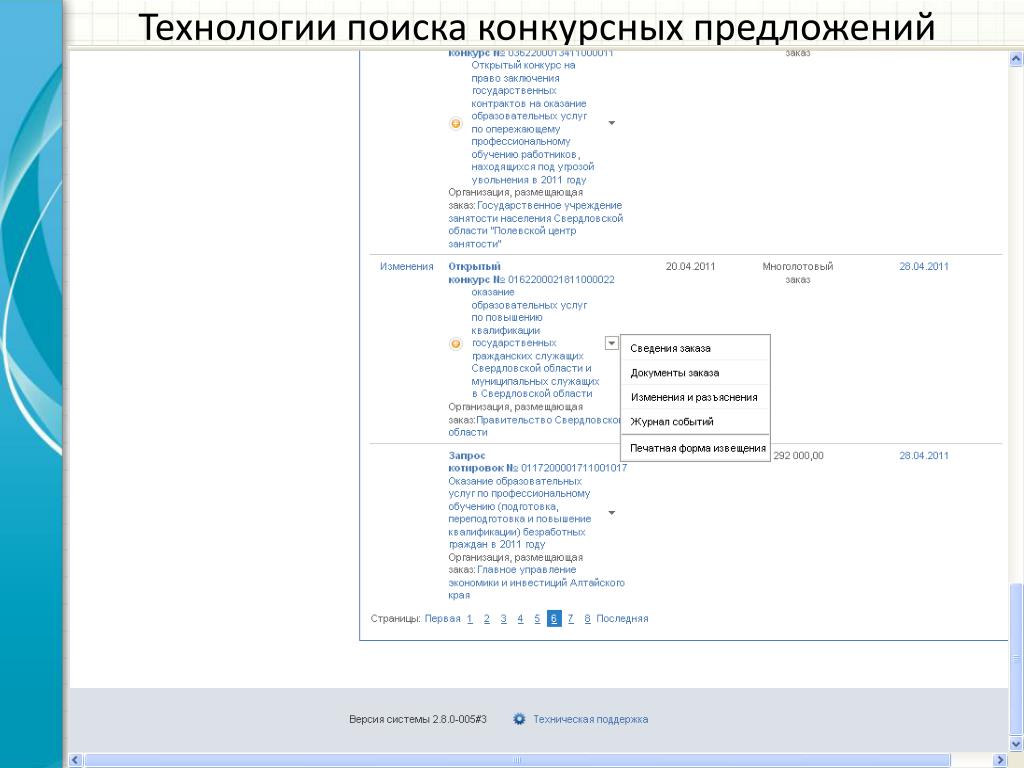Go to pagination page 8
1024x768 pixels.
(x=587, y=618)
